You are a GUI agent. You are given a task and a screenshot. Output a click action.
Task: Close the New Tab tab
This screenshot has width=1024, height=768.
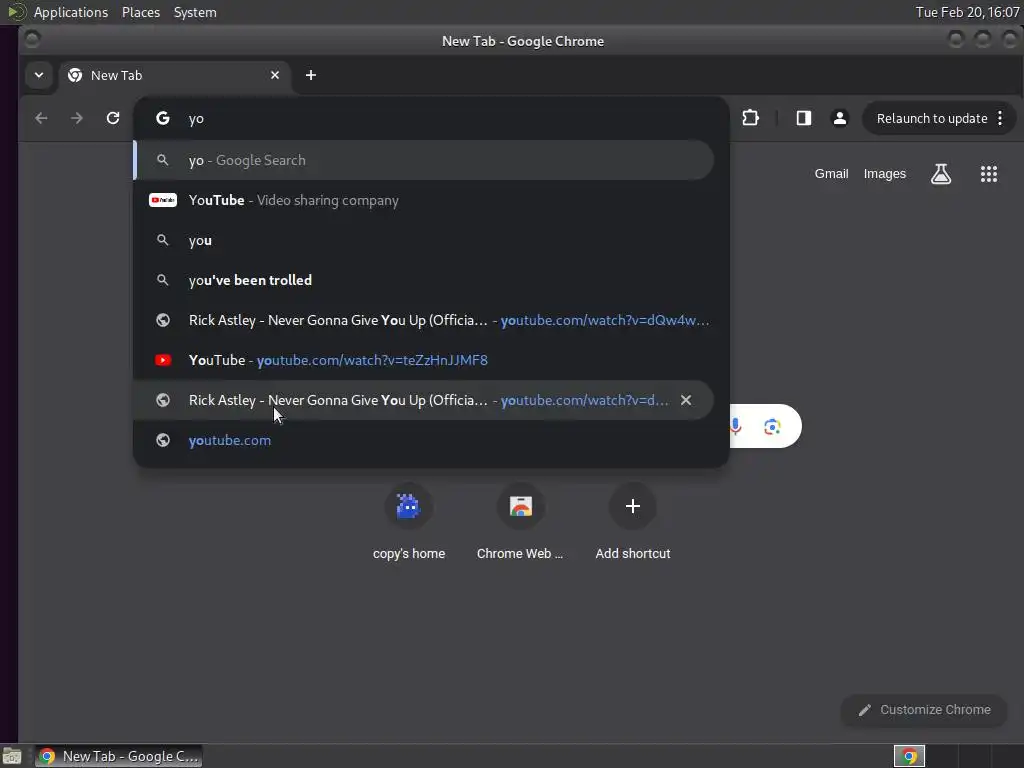tap(275, 75)
